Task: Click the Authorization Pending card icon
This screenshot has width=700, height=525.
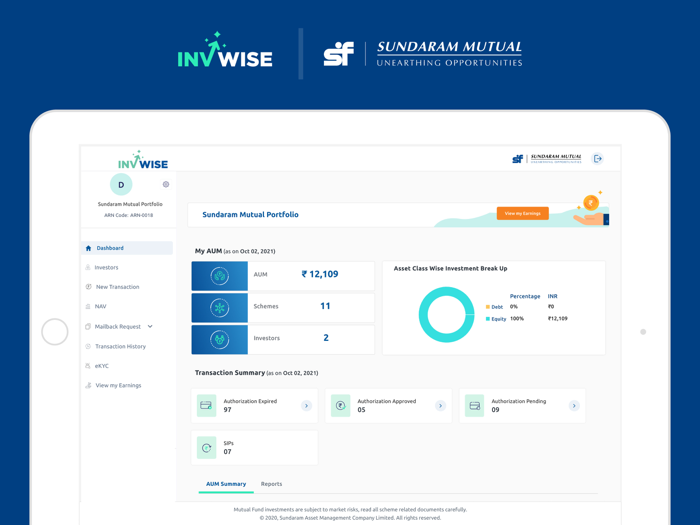Action: [475, 405]
